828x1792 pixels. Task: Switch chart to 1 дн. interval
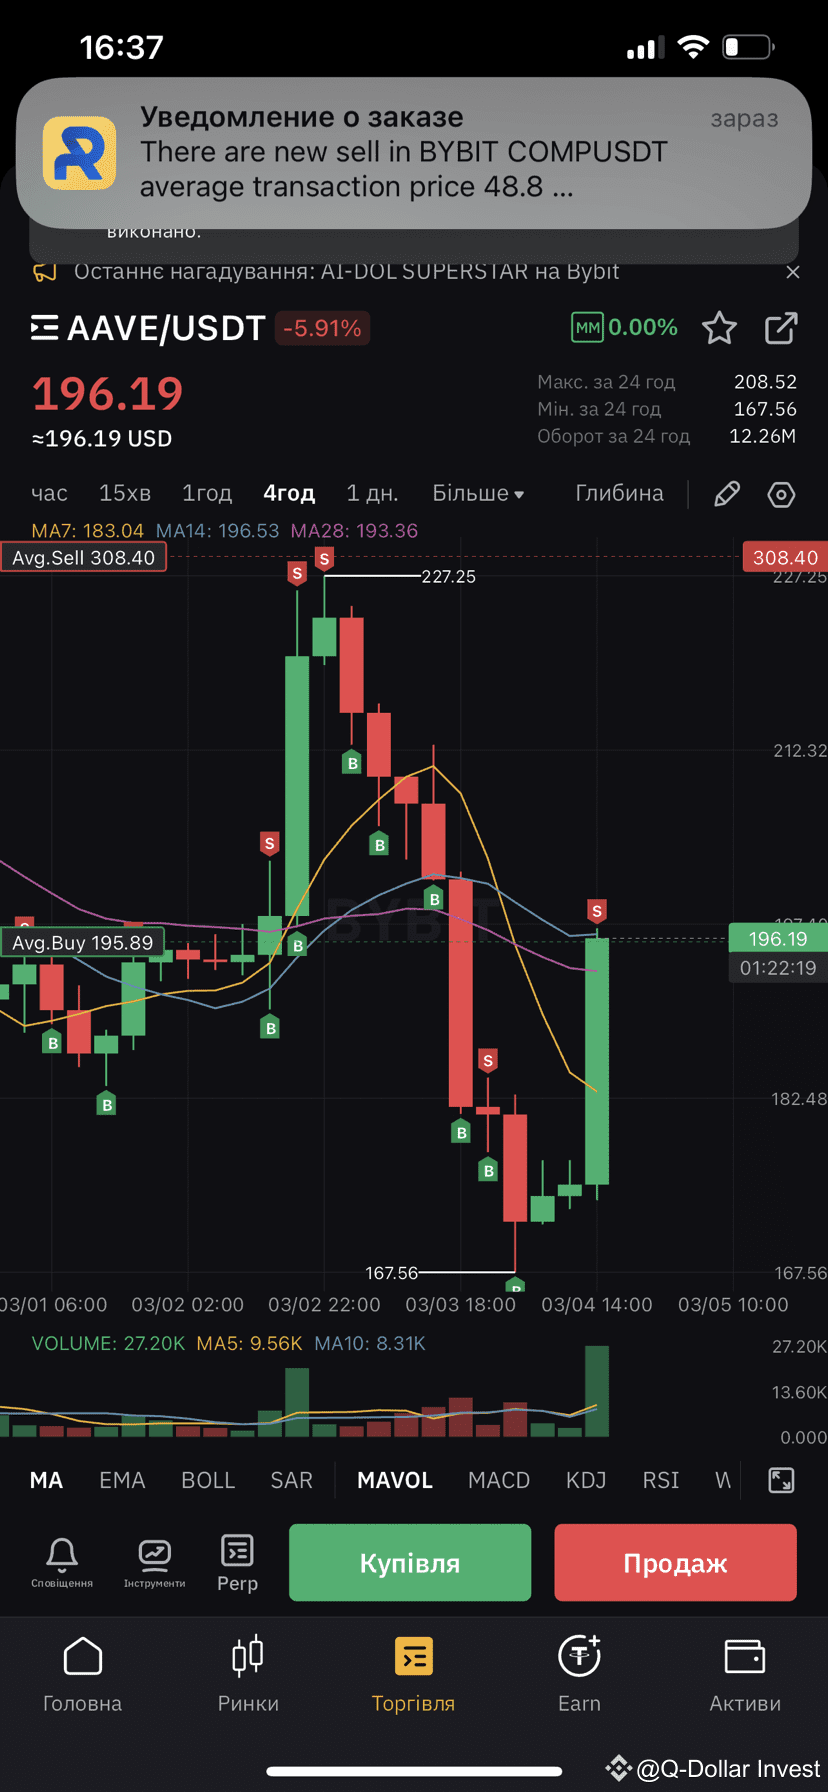(372, 493)
